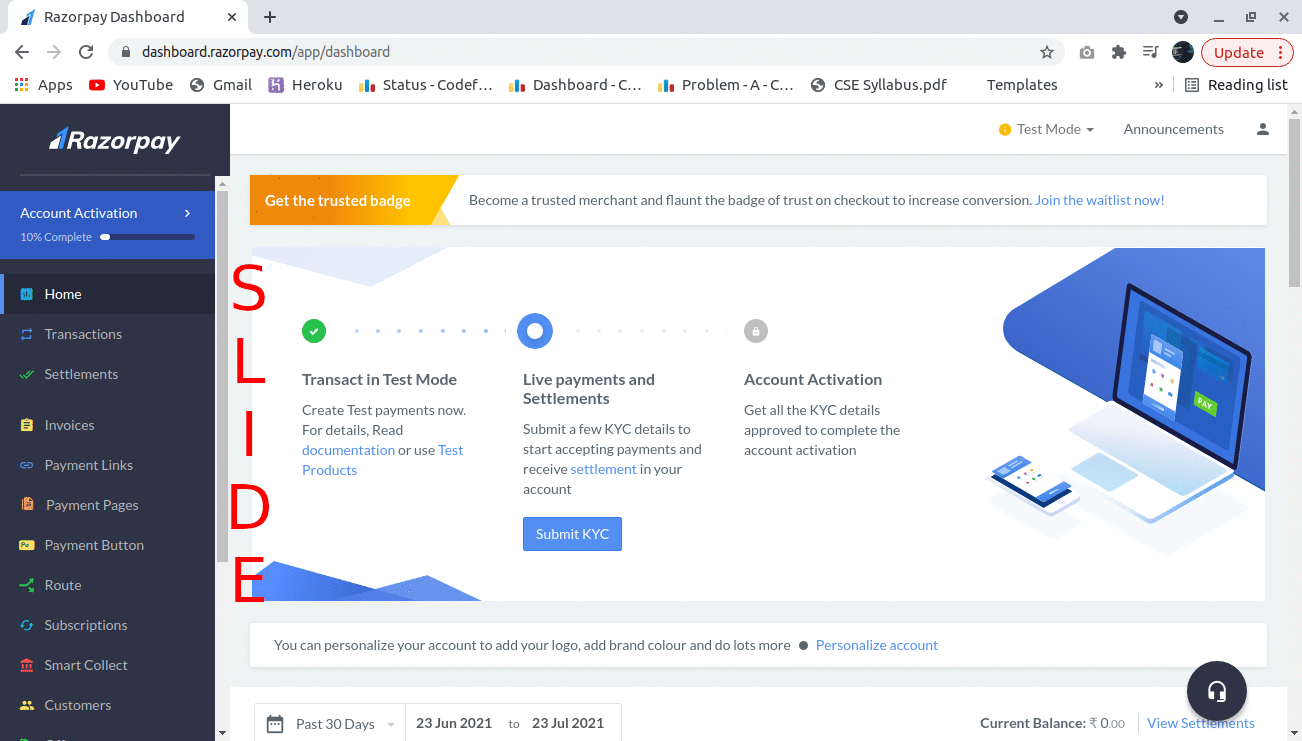
Task: Select the Razorpay Dashboard browser tab
Action: 127,17
